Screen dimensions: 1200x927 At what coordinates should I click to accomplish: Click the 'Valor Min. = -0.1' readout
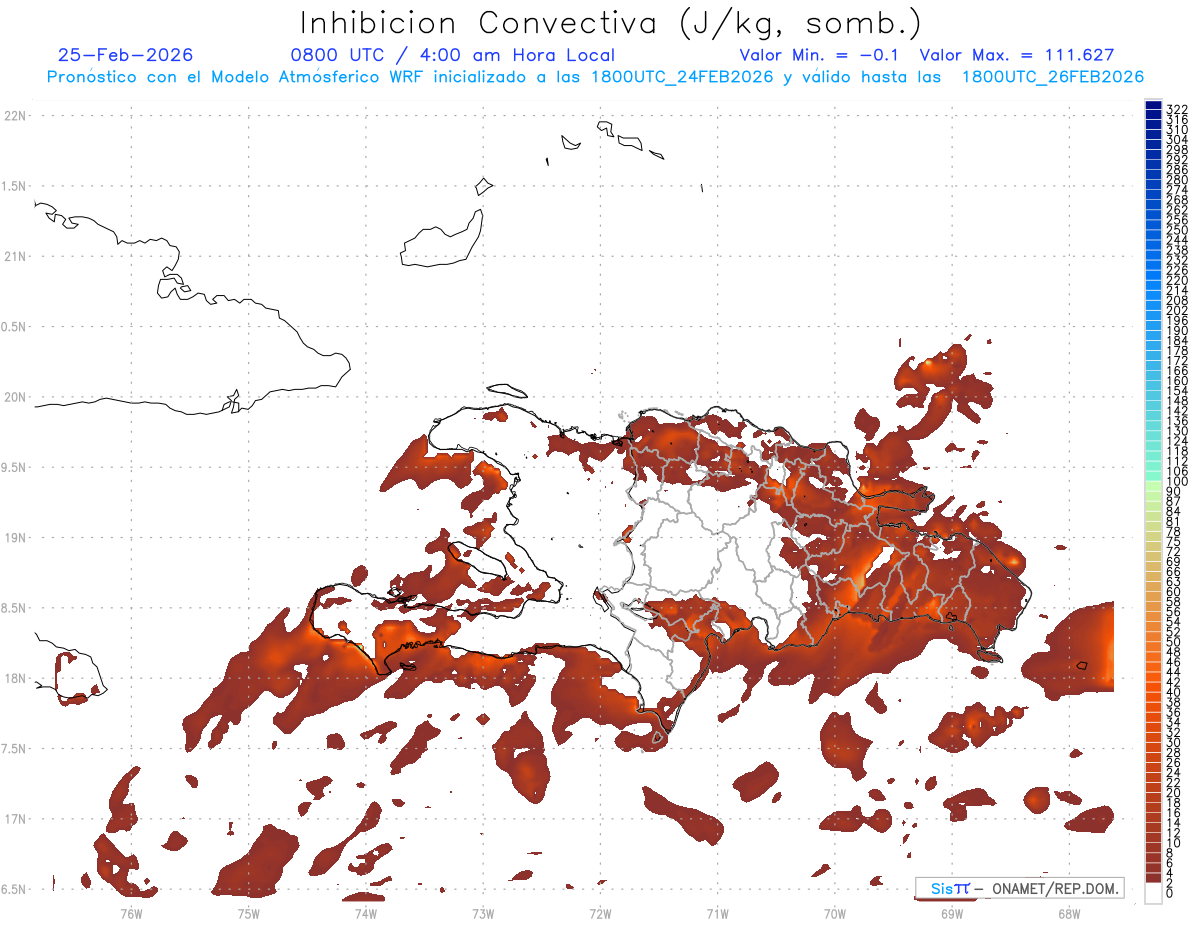(x=819, y=55)
